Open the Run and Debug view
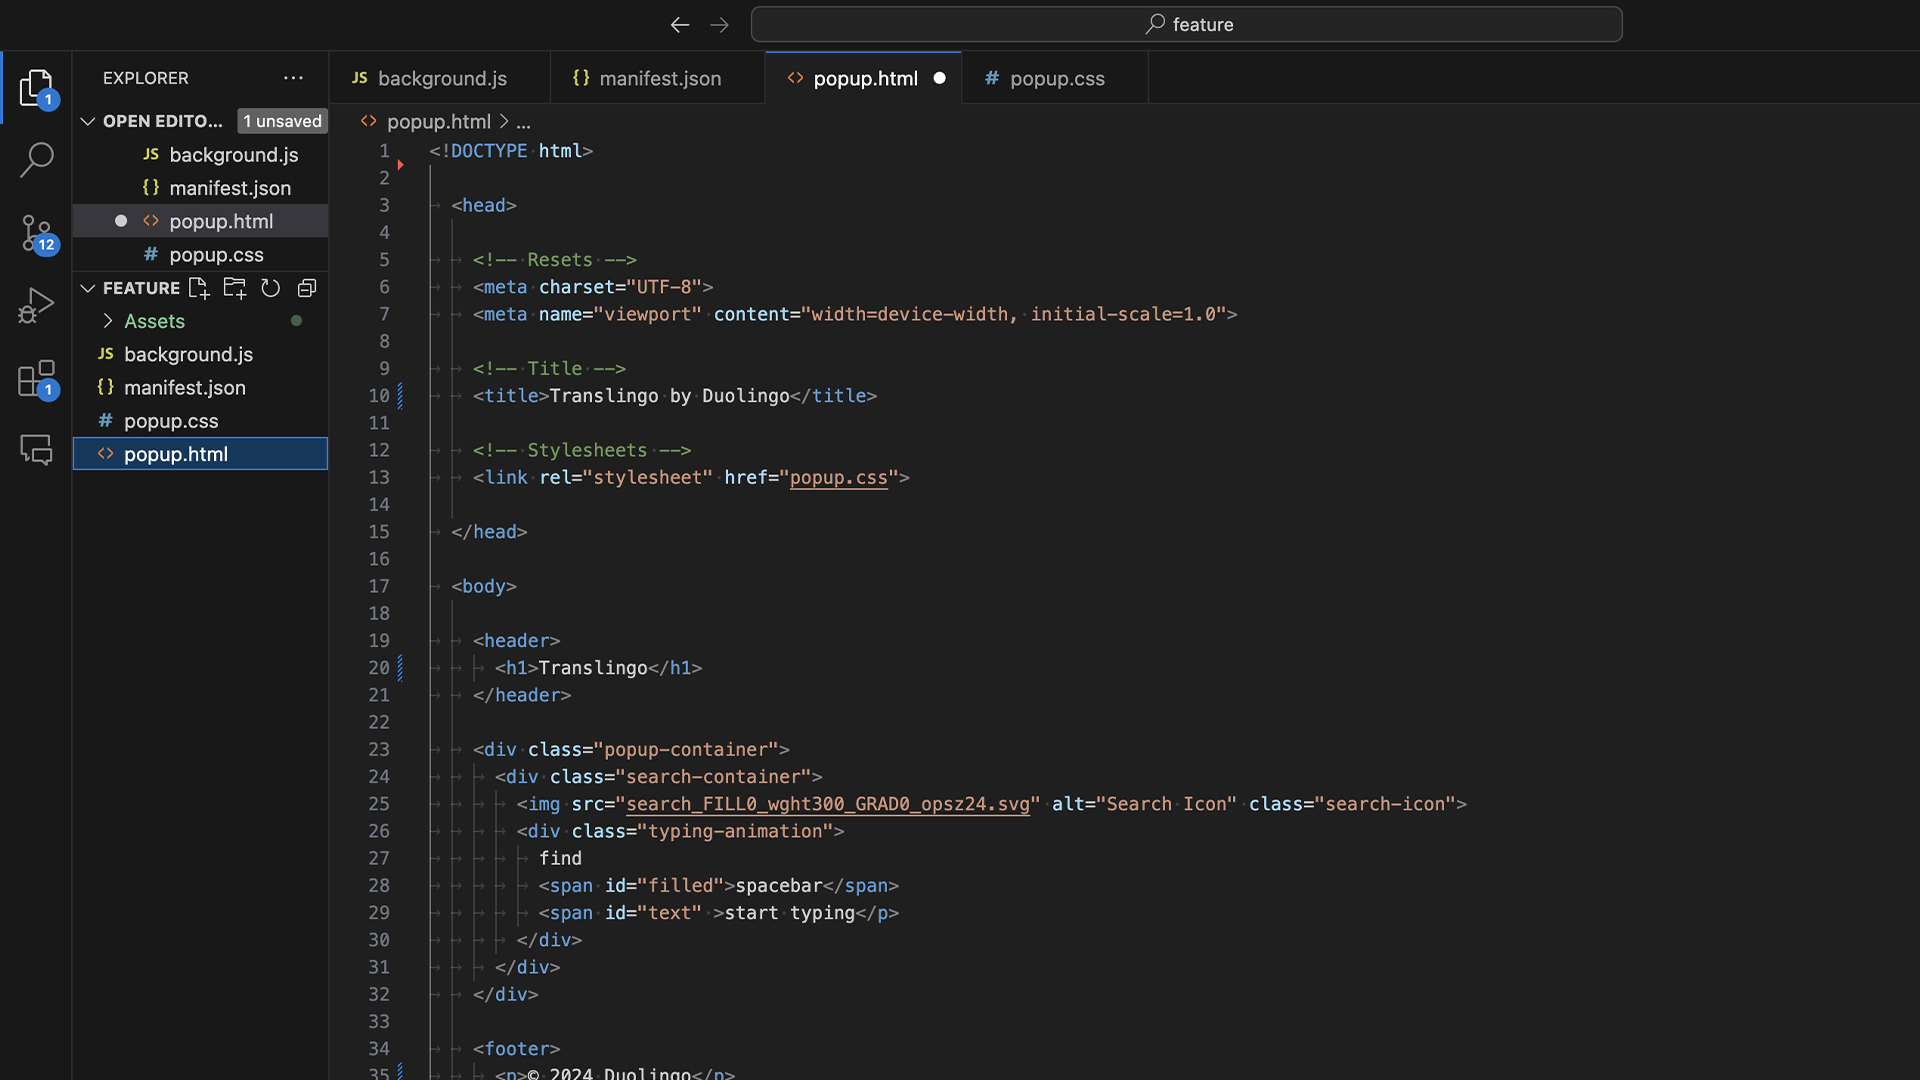1920x1080 pixels. [37, 305]
